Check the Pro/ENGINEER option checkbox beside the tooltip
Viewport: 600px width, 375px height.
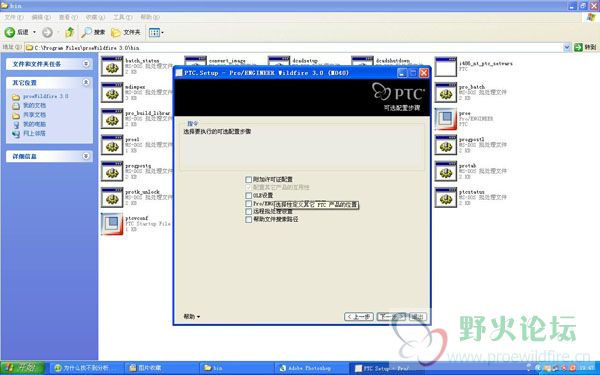coord(248,204)
